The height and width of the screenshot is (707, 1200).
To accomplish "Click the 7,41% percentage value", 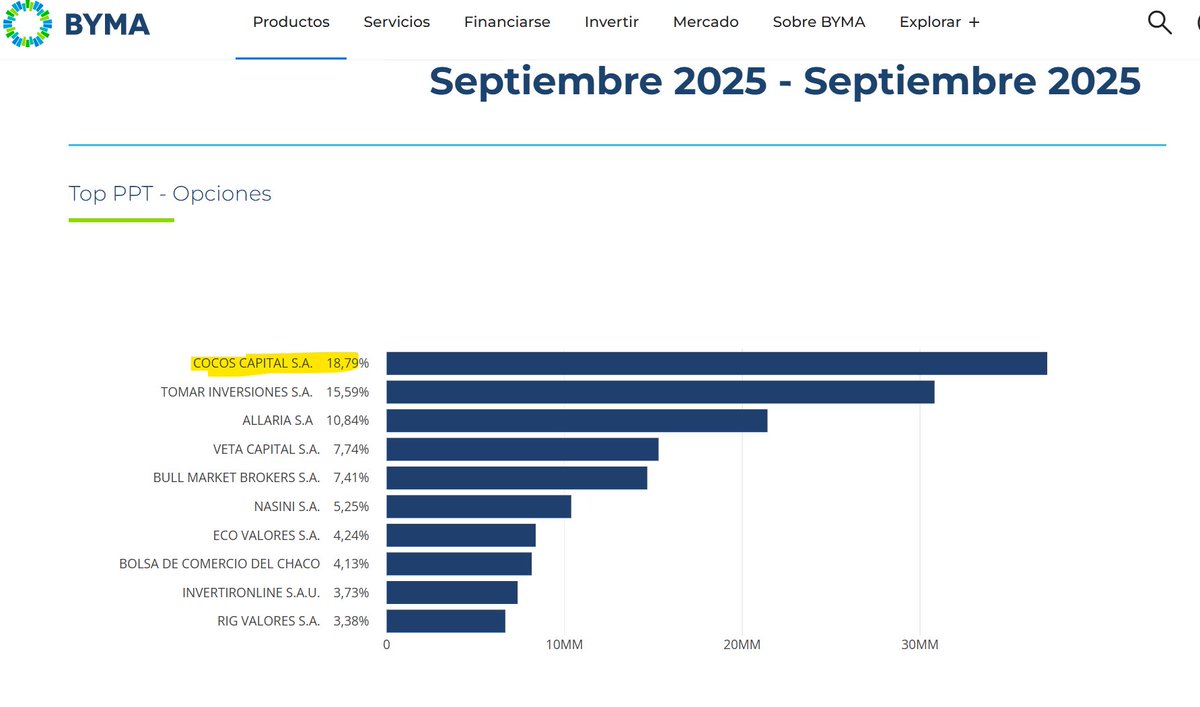I will (351, 478).
